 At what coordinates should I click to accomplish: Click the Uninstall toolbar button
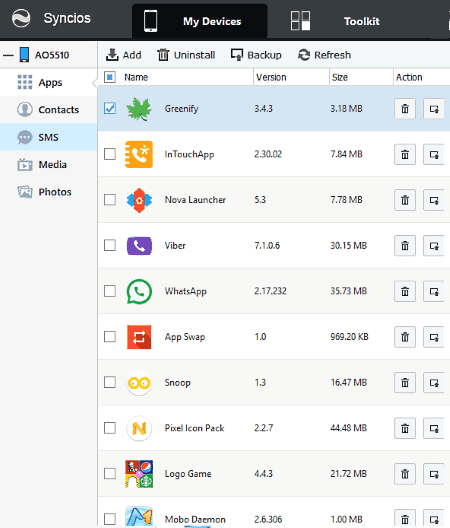click(x=186, y=55)
